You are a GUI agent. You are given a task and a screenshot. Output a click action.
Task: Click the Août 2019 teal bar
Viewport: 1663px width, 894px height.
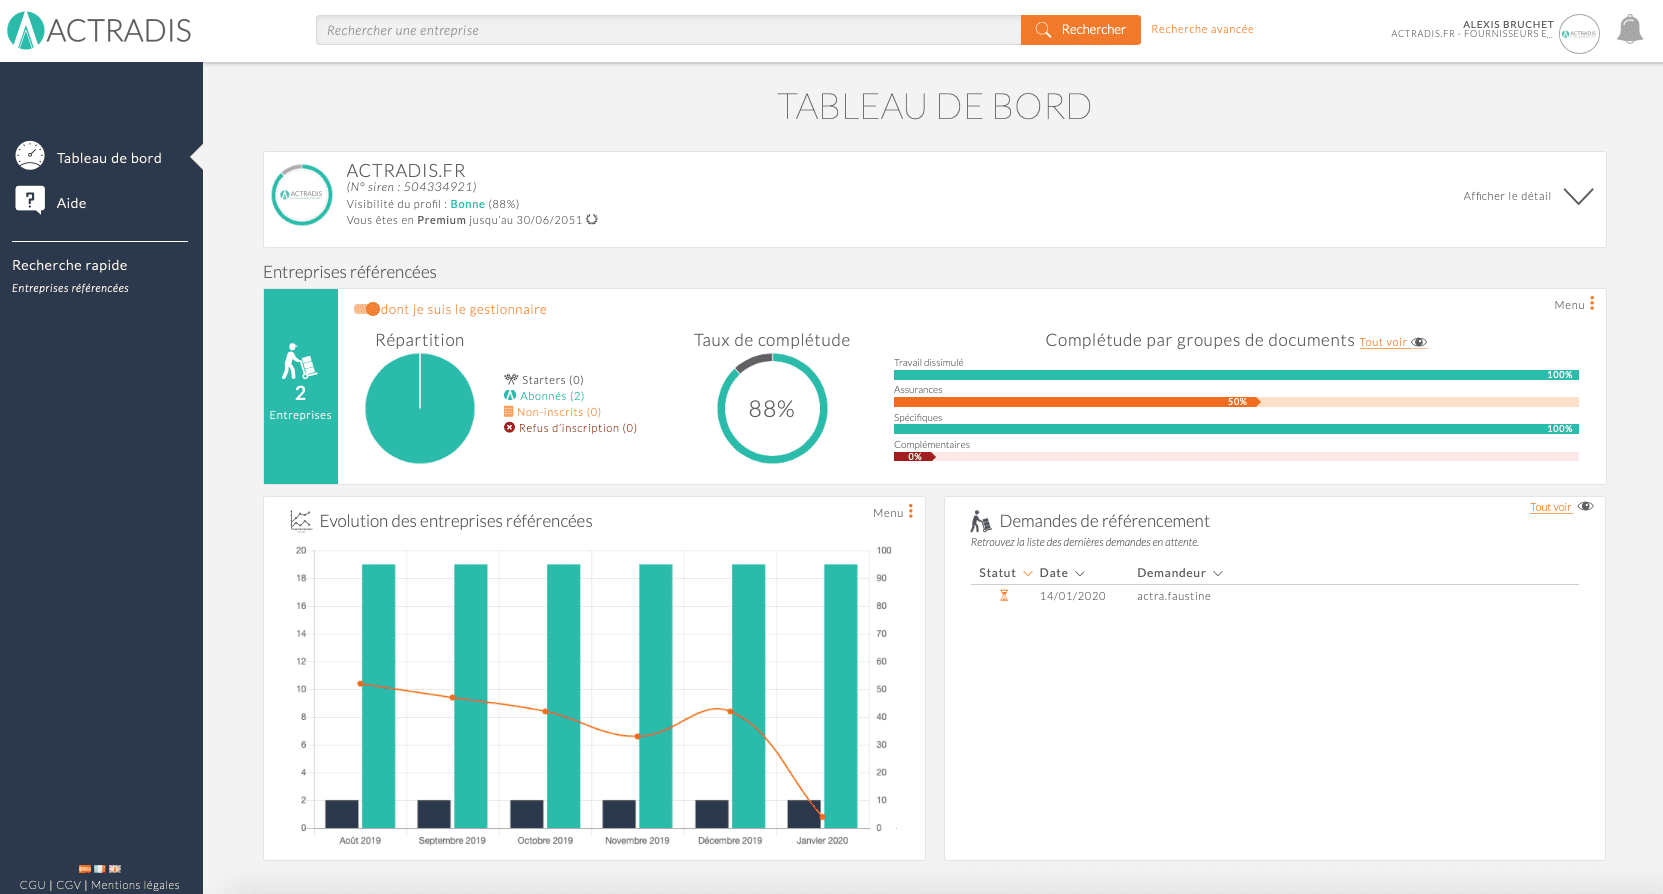[378, 696]
